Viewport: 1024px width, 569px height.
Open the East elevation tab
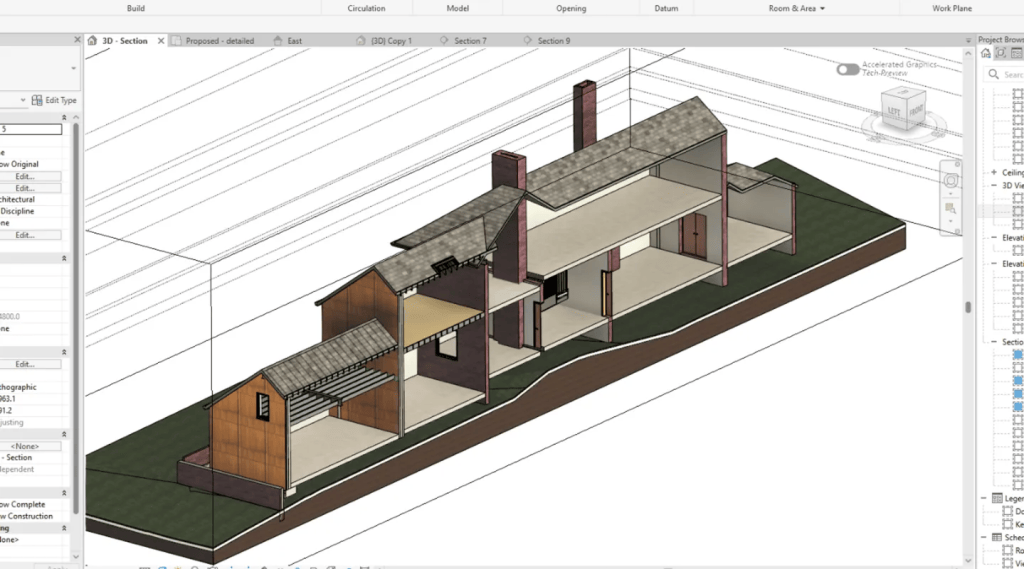(288, 41)
